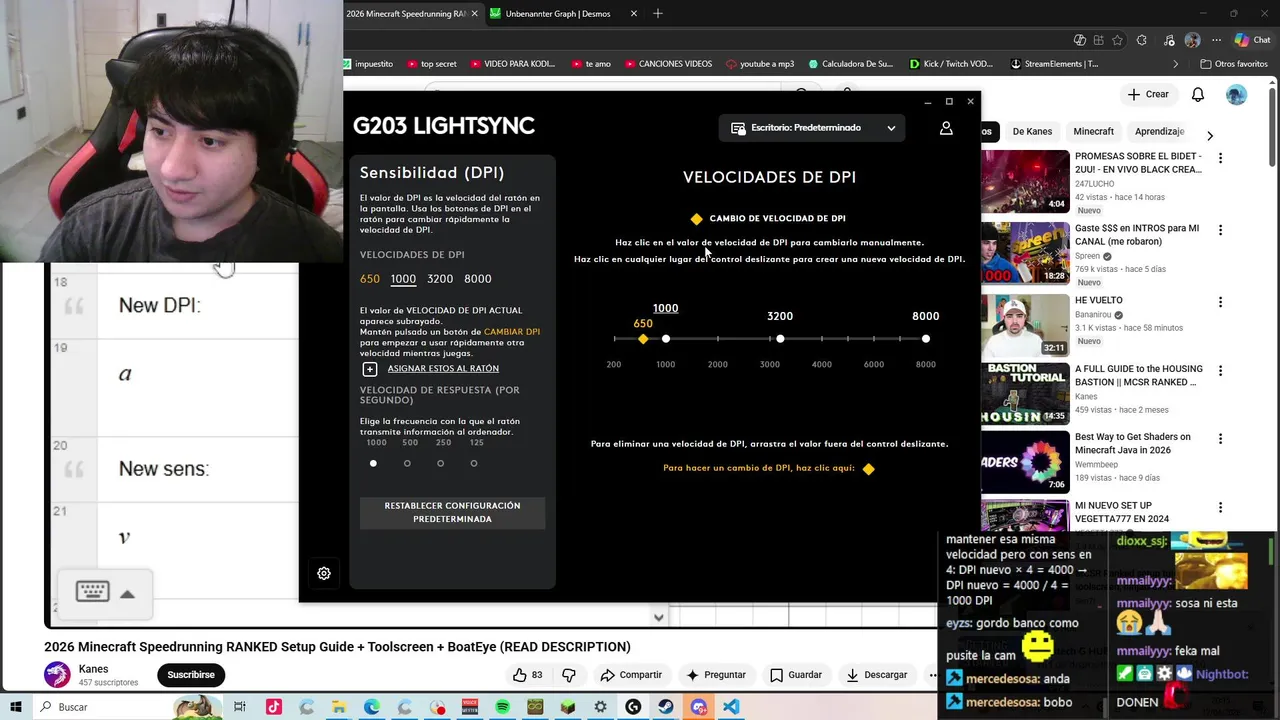Click the 8000 DPI slider point

926,339
